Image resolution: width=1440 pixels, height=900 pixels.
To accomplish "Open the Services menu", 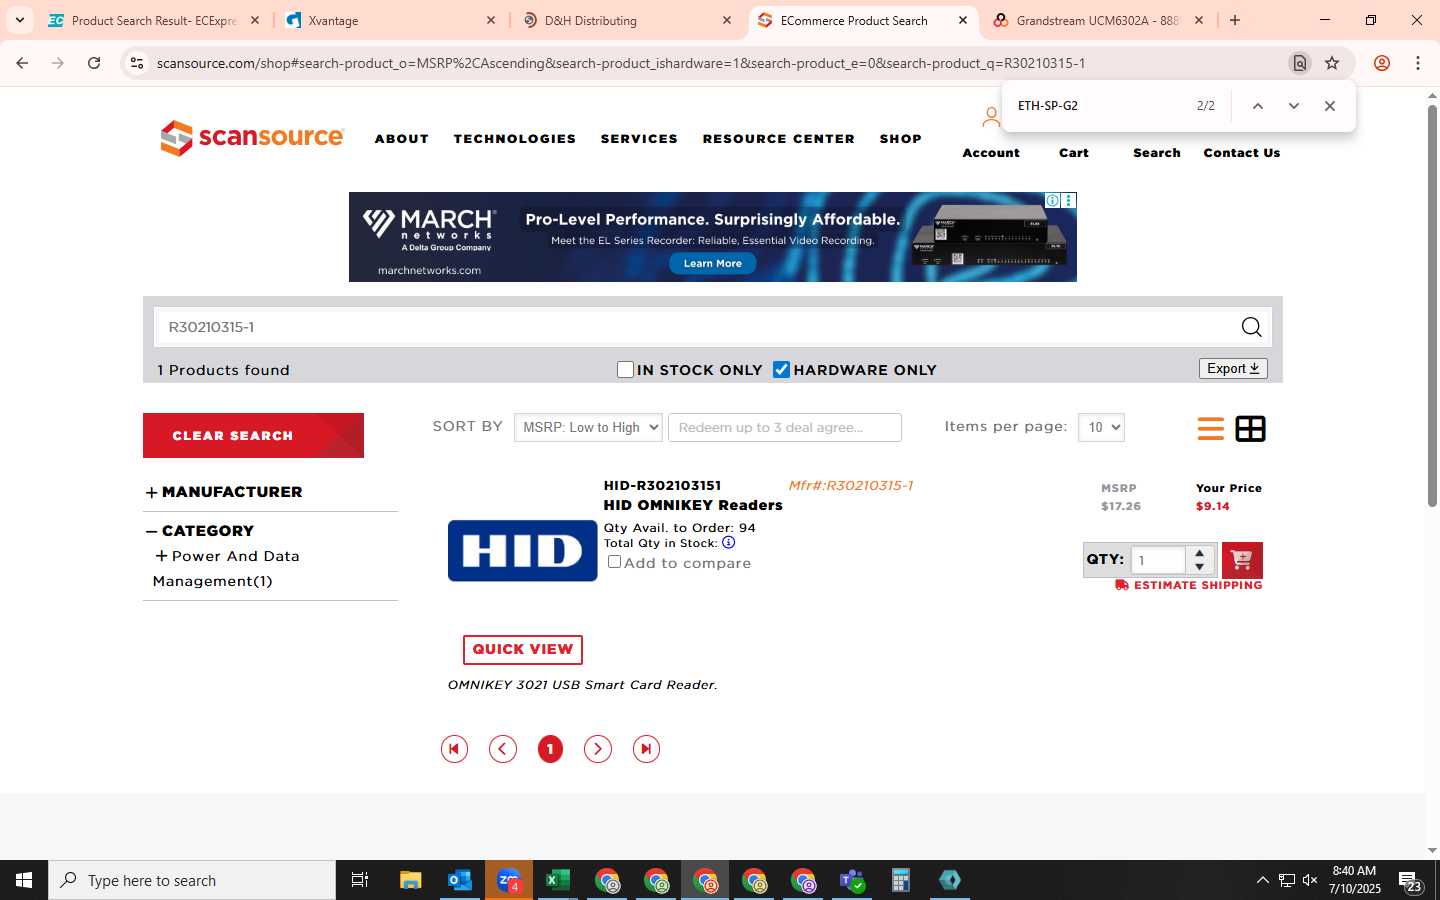I will pyautogui.click(x=639, y=139).
